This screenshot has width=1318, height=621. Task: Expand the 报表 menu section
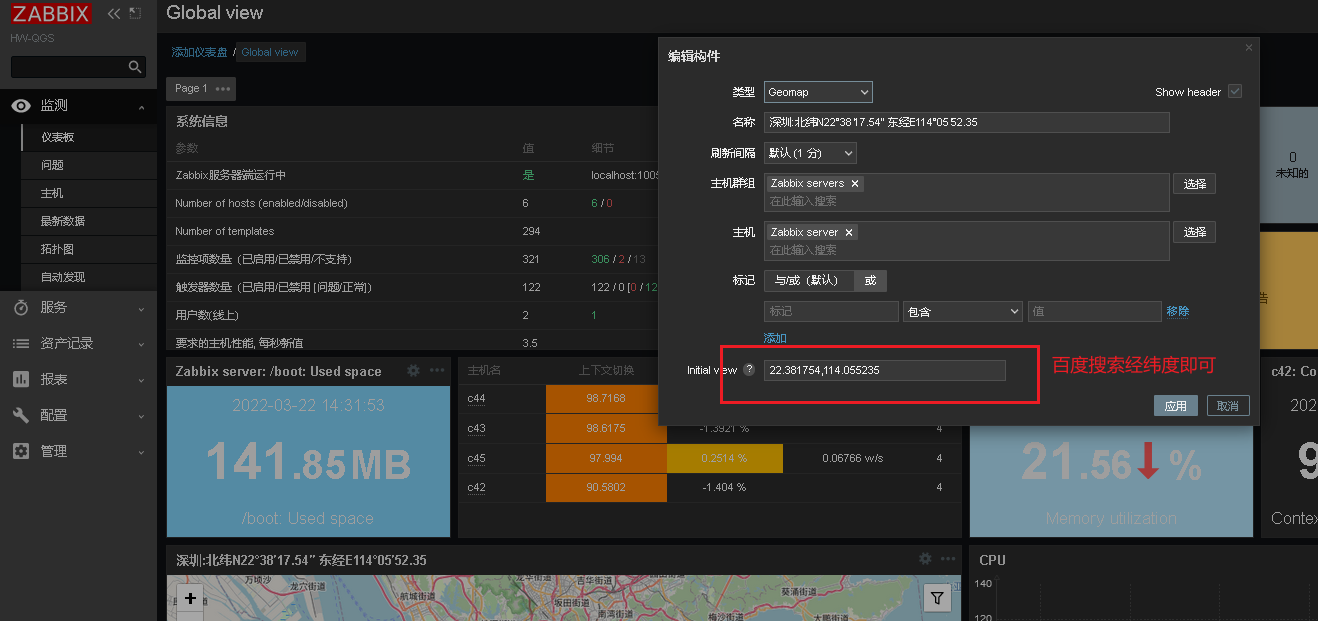pyautogui.click(x=141, y=381)
